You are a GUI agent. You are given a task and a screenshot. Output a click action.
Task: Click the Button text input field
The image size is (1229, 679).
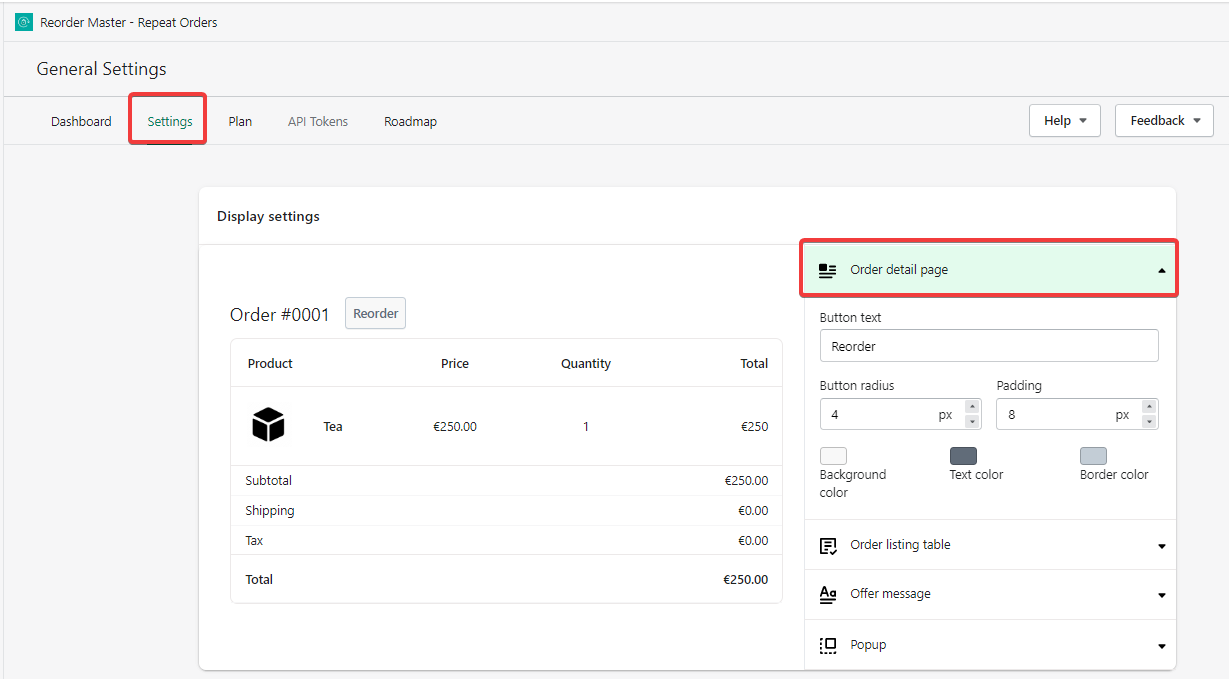click(988, 346)
